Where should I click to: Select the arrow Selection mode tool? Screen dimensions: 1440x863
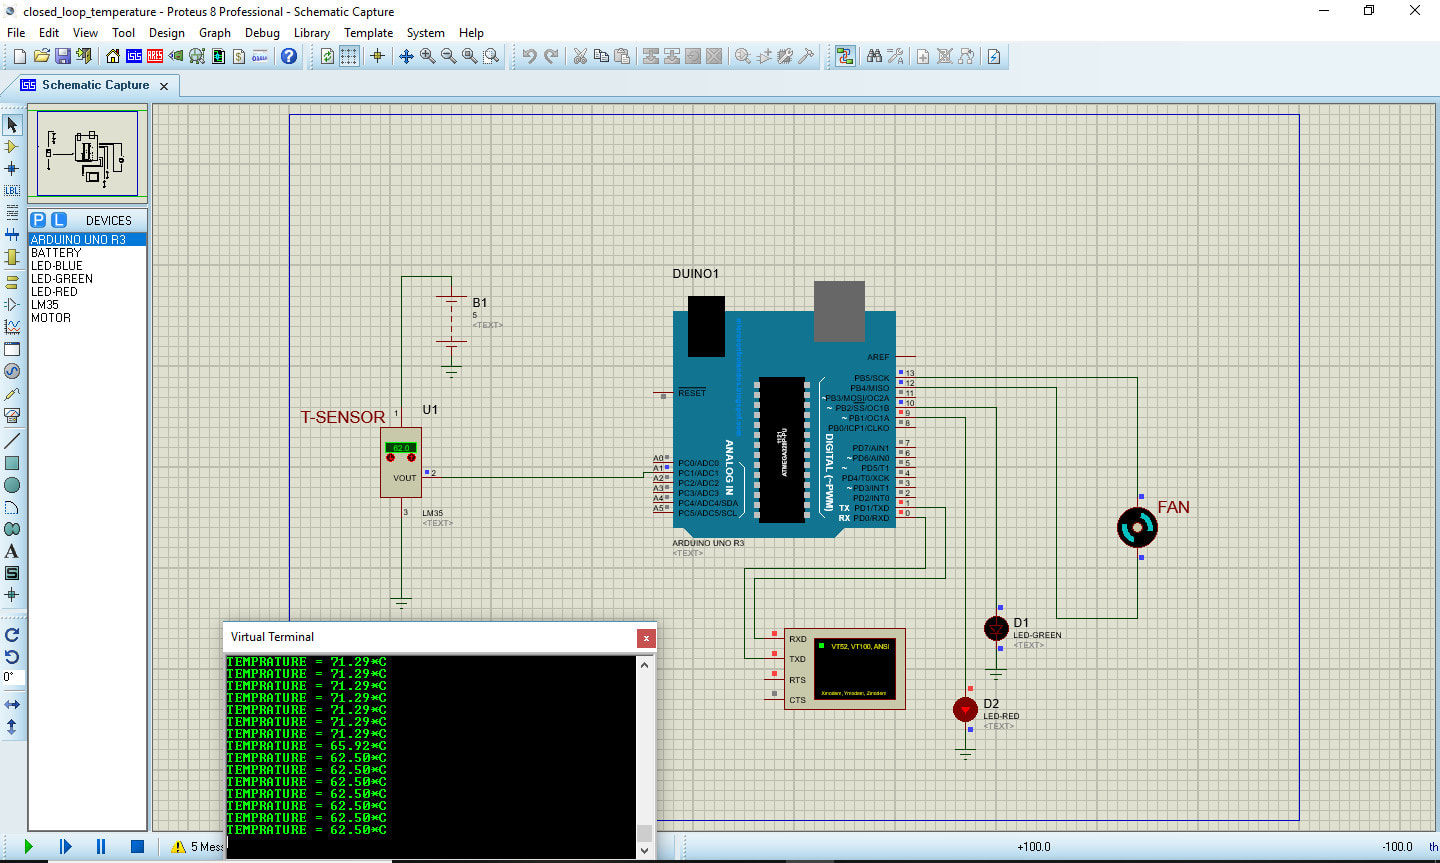click(12, 125)
